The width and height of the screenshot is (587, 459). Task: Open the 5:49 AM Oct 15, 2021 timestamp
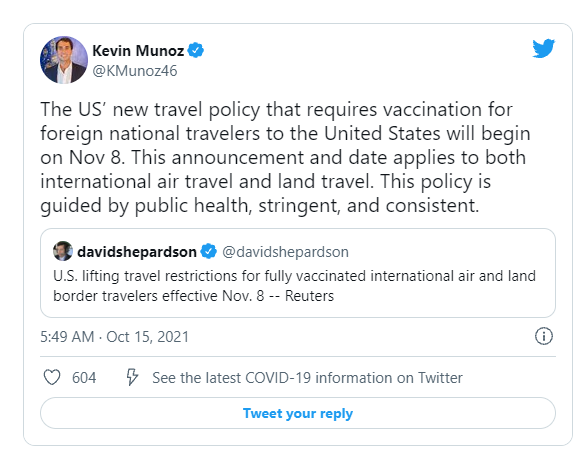[115, 337]
